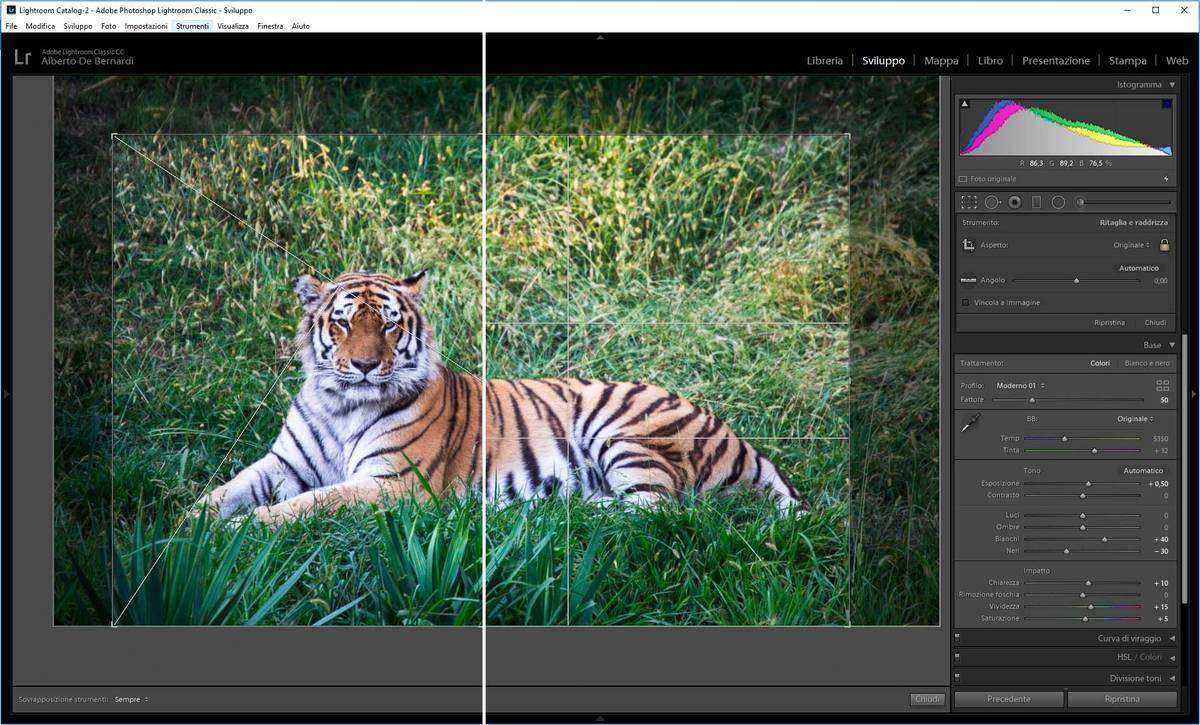1200x725 pixels.
Task: Activate the Red Eye Correction tool
Action: pos(1014,202)
